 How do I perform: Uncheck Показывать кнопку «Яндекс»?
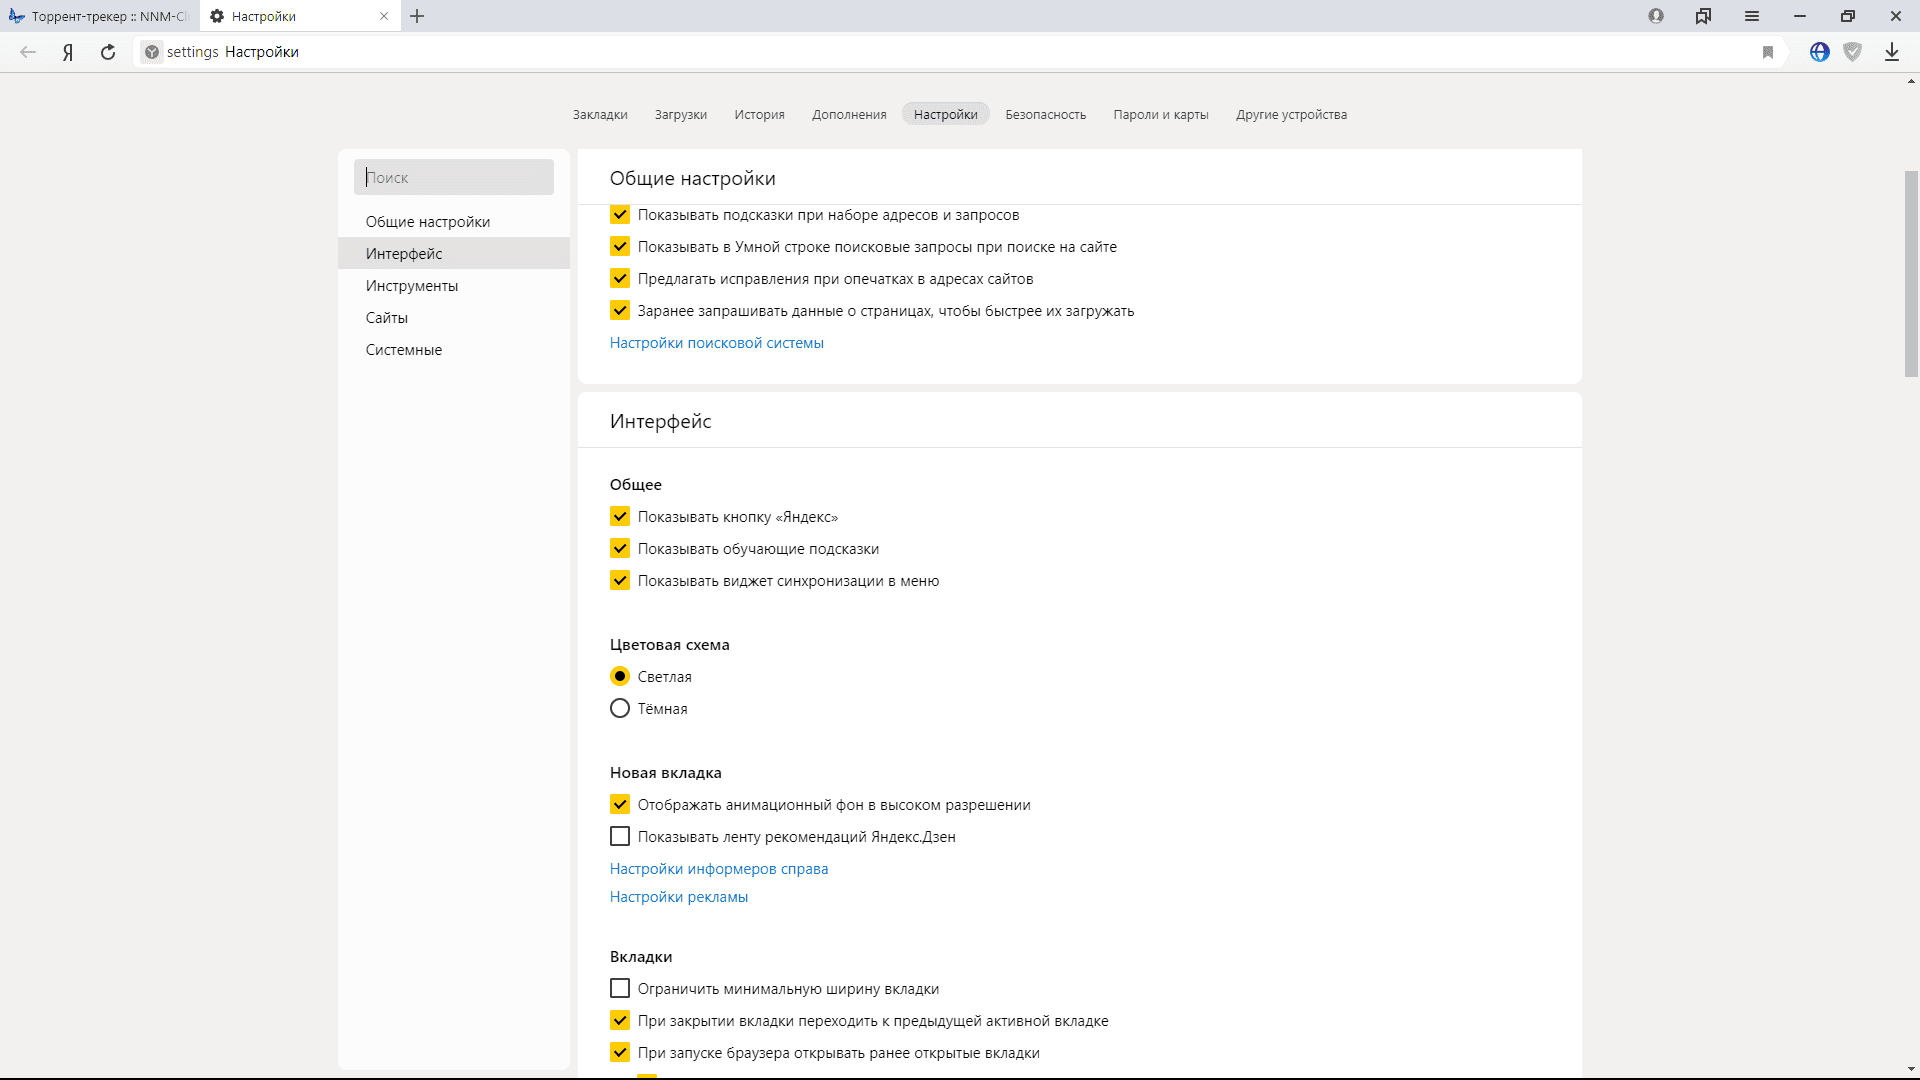(x=620, y=516)
